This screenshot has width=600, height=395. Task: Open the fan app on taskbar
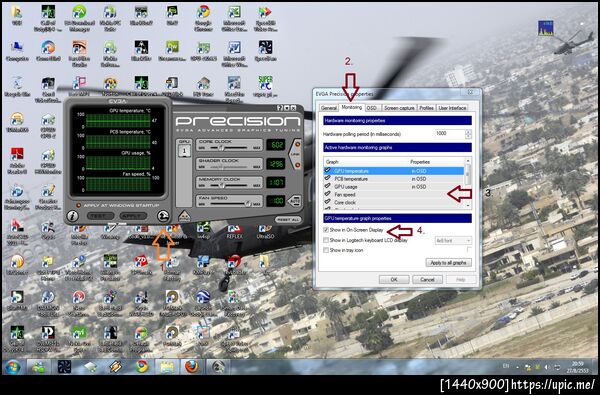64,367
